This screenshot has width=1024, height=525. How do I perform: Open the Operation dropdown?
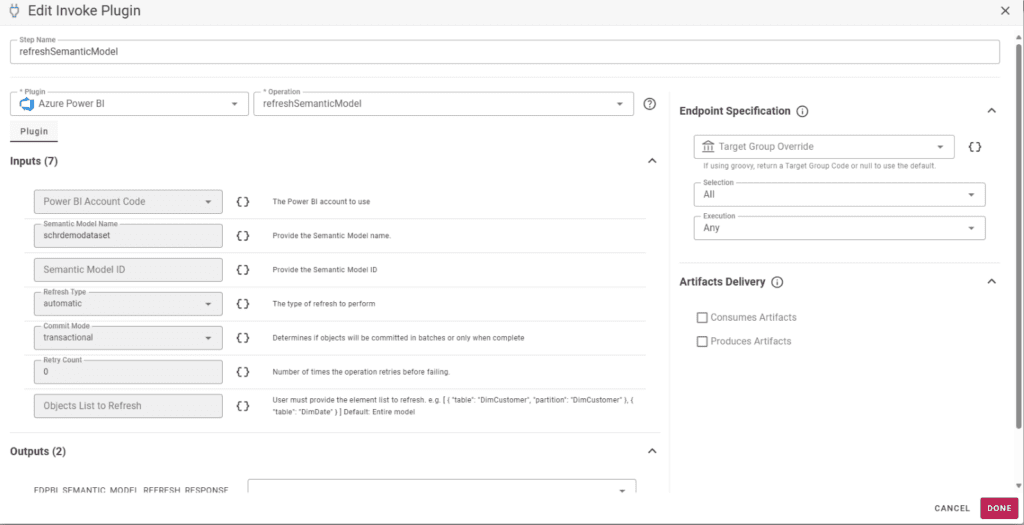[443, 104]
